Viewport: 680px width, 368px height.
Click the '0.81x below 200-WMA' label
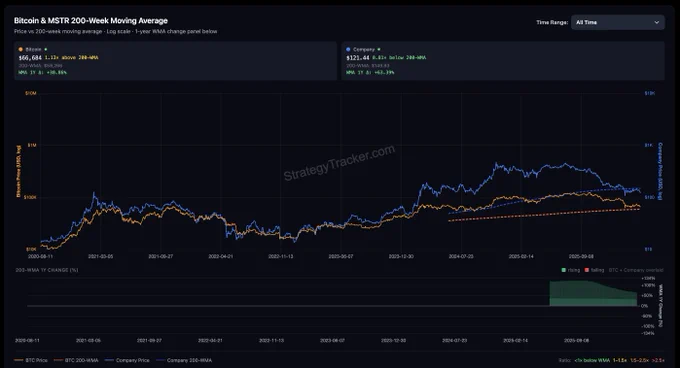[x=399, y=58]
